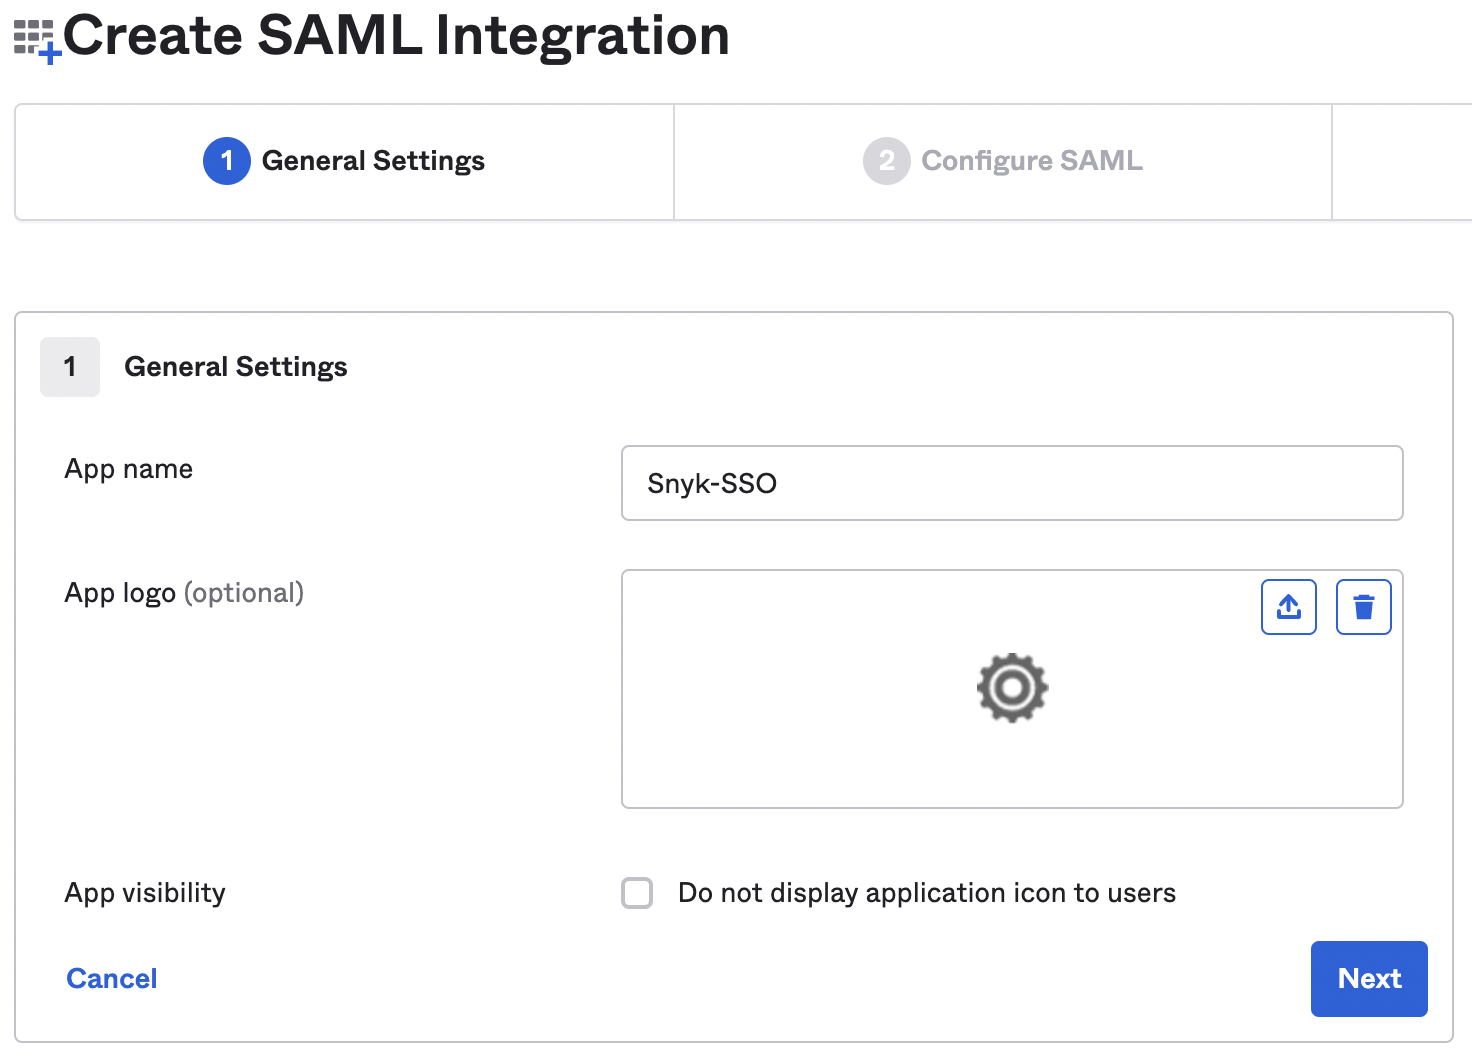Click the step 1 circle badge
1472x1058 pixels.
tap(226, 161)
